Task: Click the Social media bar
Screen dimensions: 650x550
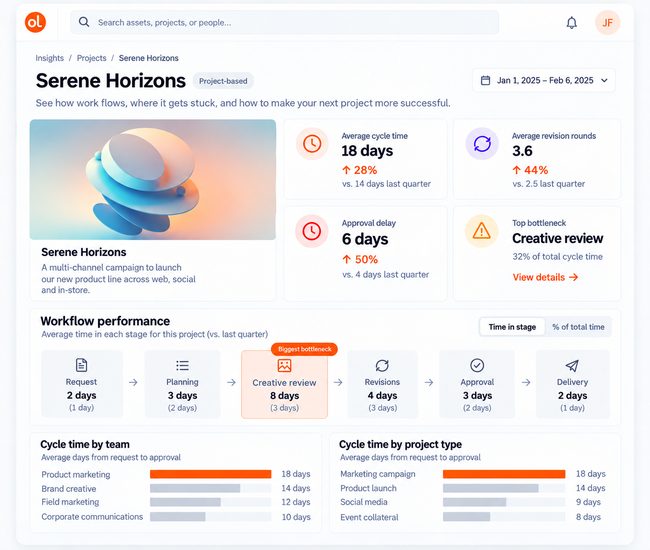Action: coord(475,502)
